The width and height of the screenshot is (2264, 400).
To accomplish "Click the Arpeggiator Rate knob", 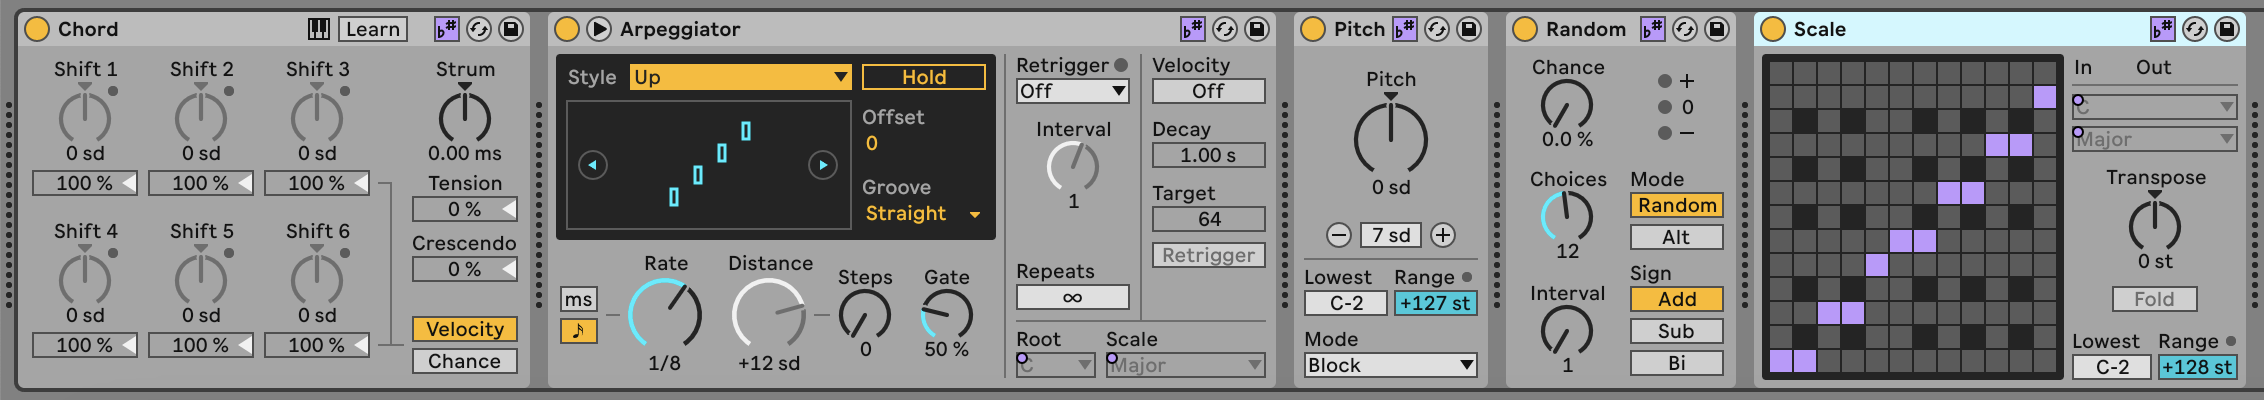I will 665,315.
